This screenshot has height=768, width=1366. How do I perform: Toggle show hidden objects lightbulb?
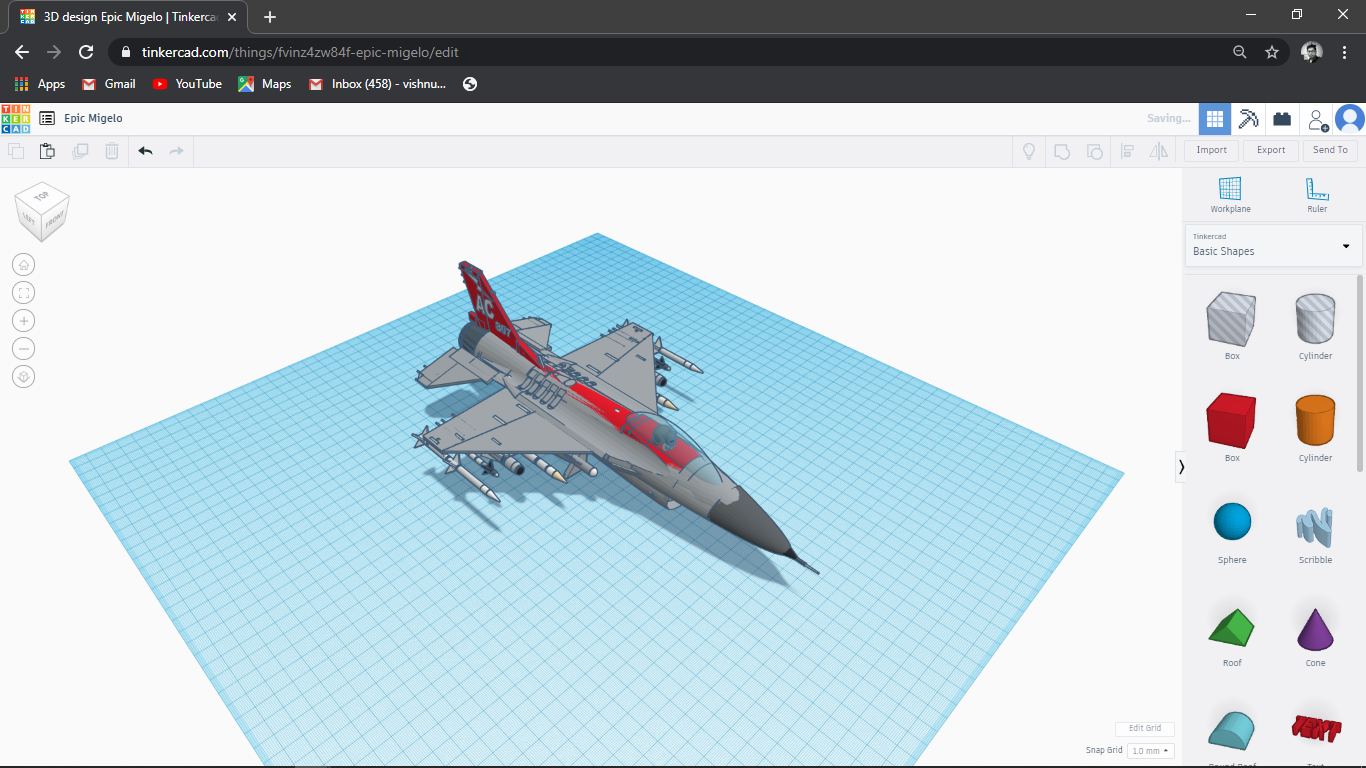pos(1028,151)
